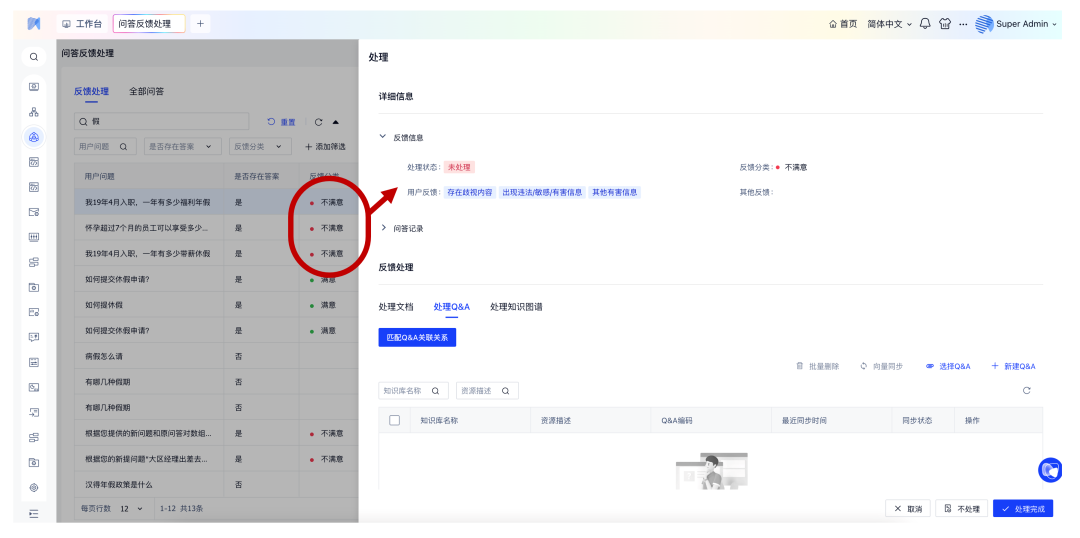This screenshot has height=538, width=1080.
Task: Click the search icon in left sidebar
Action: 33,57
